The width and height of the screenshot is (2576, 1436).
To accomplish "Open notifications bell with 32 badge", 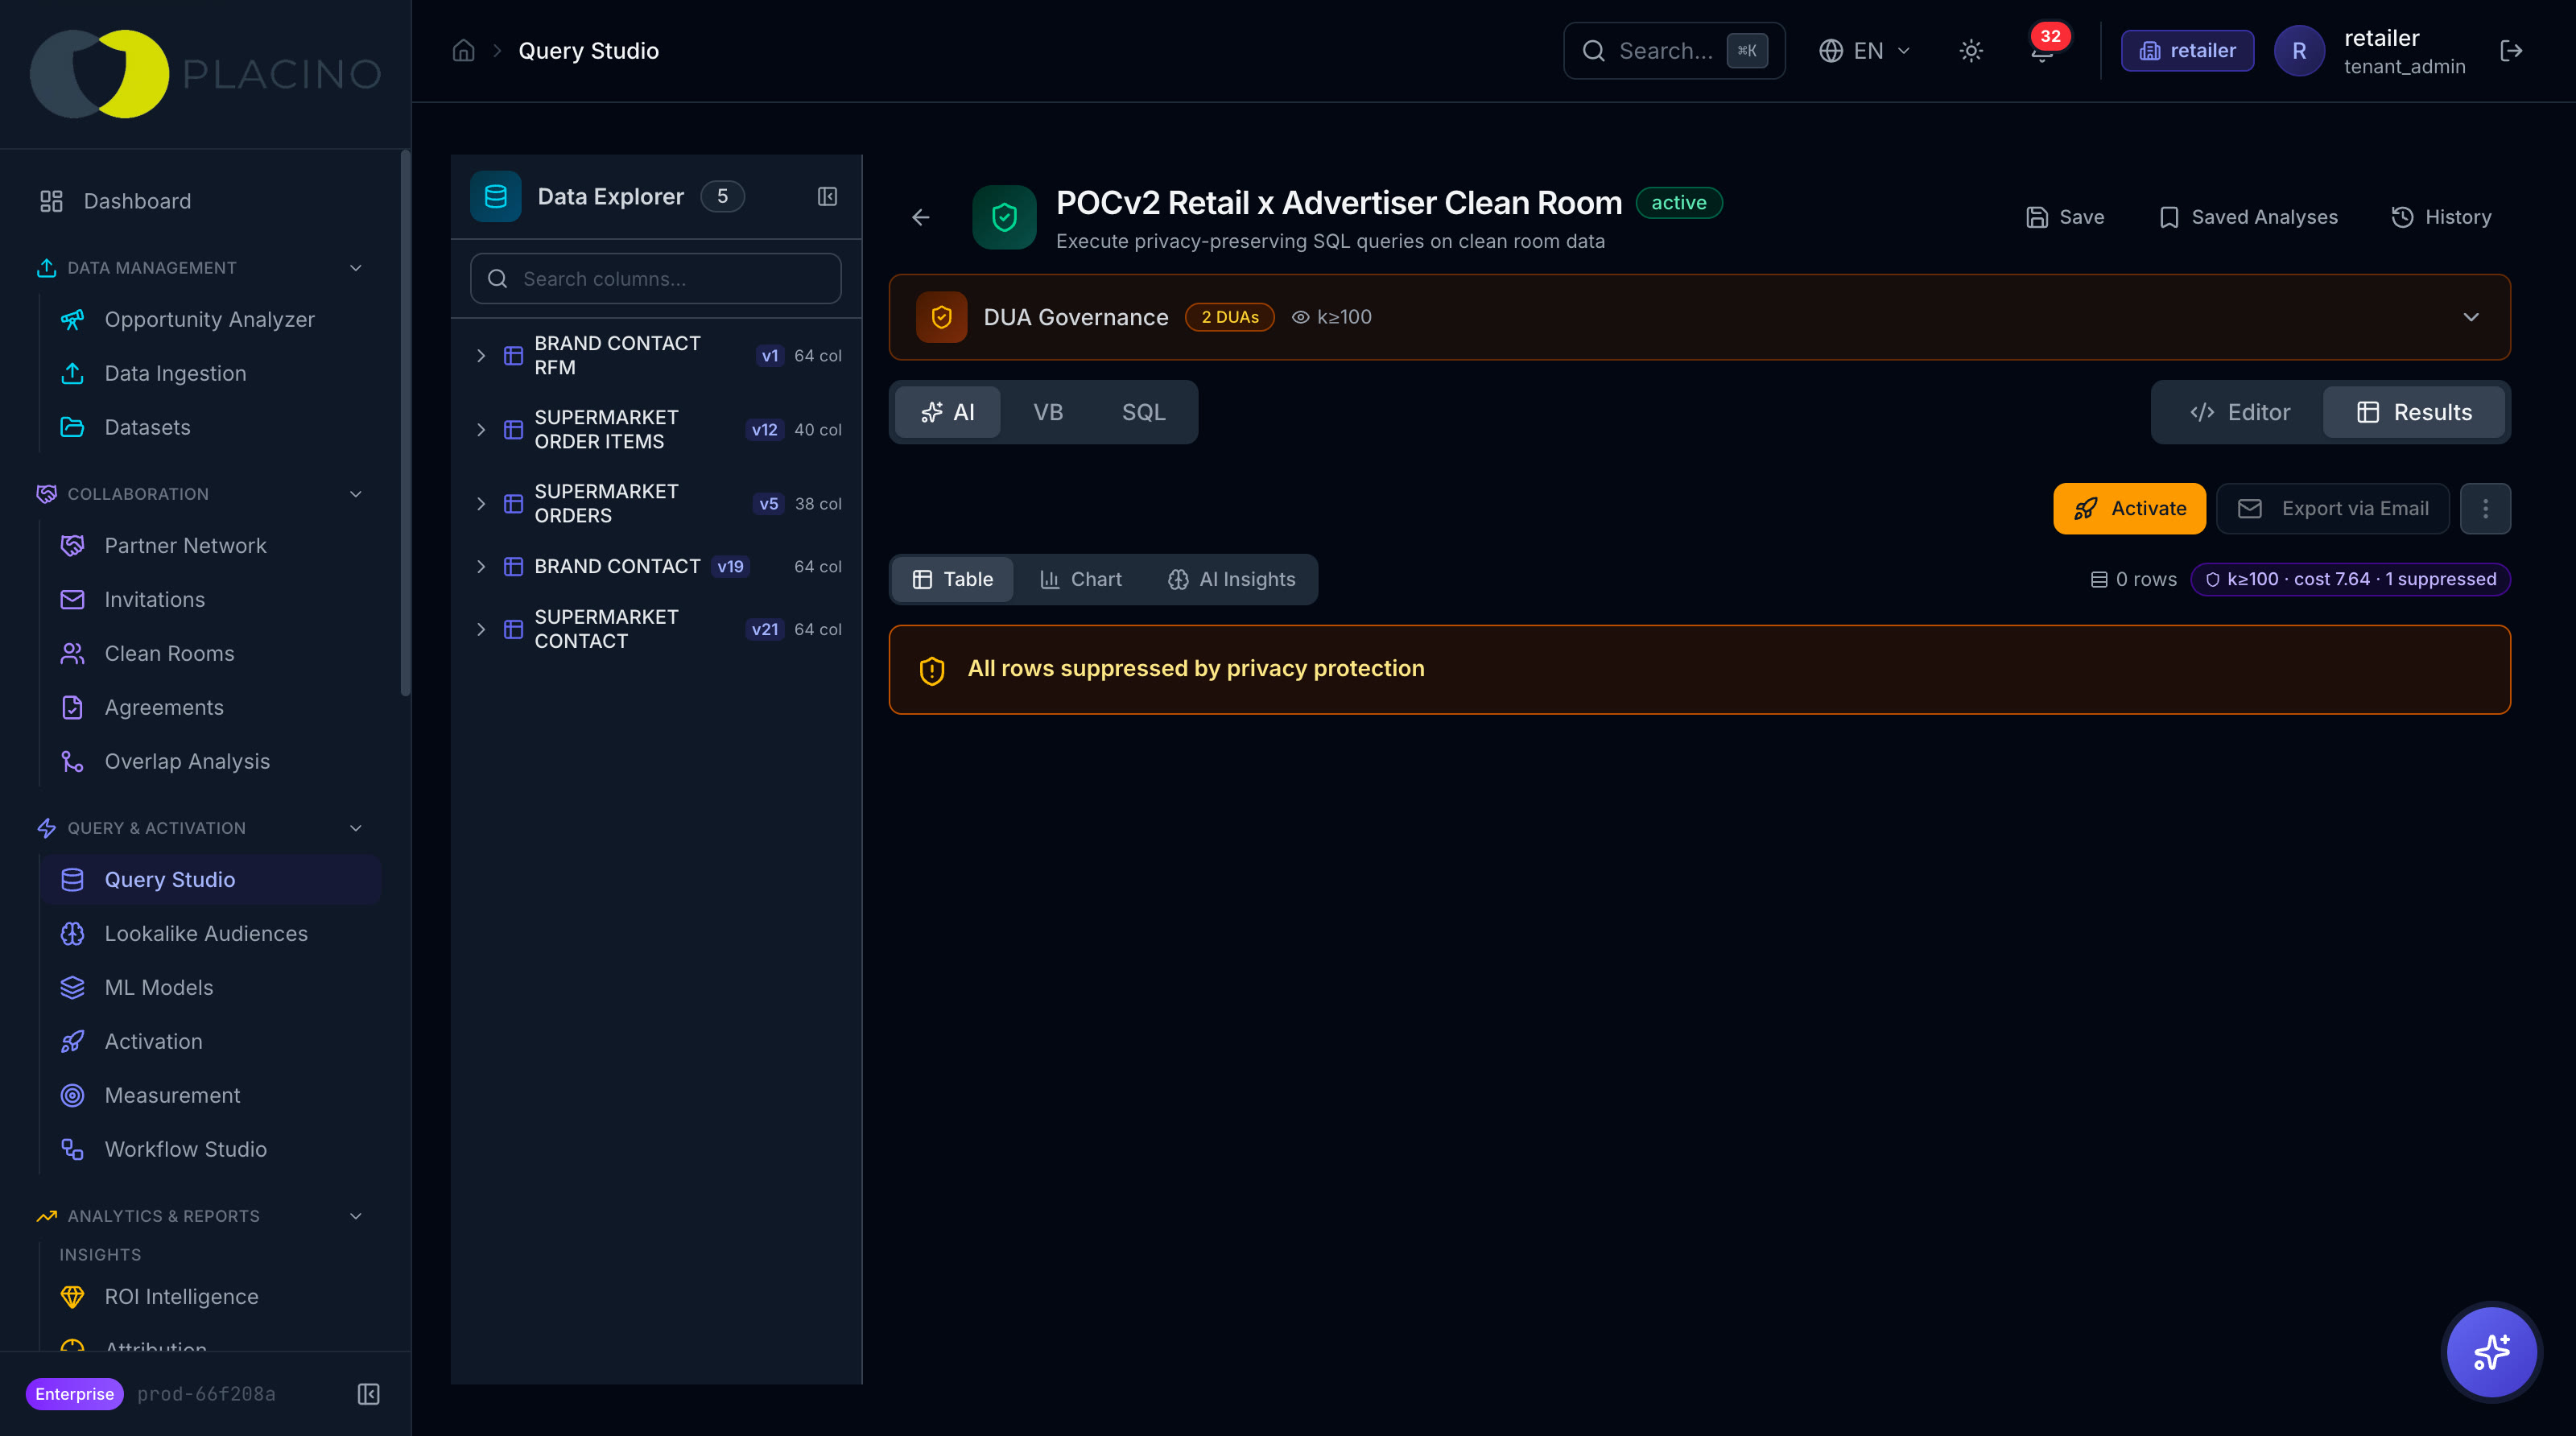I will [x=2042, y=50].
